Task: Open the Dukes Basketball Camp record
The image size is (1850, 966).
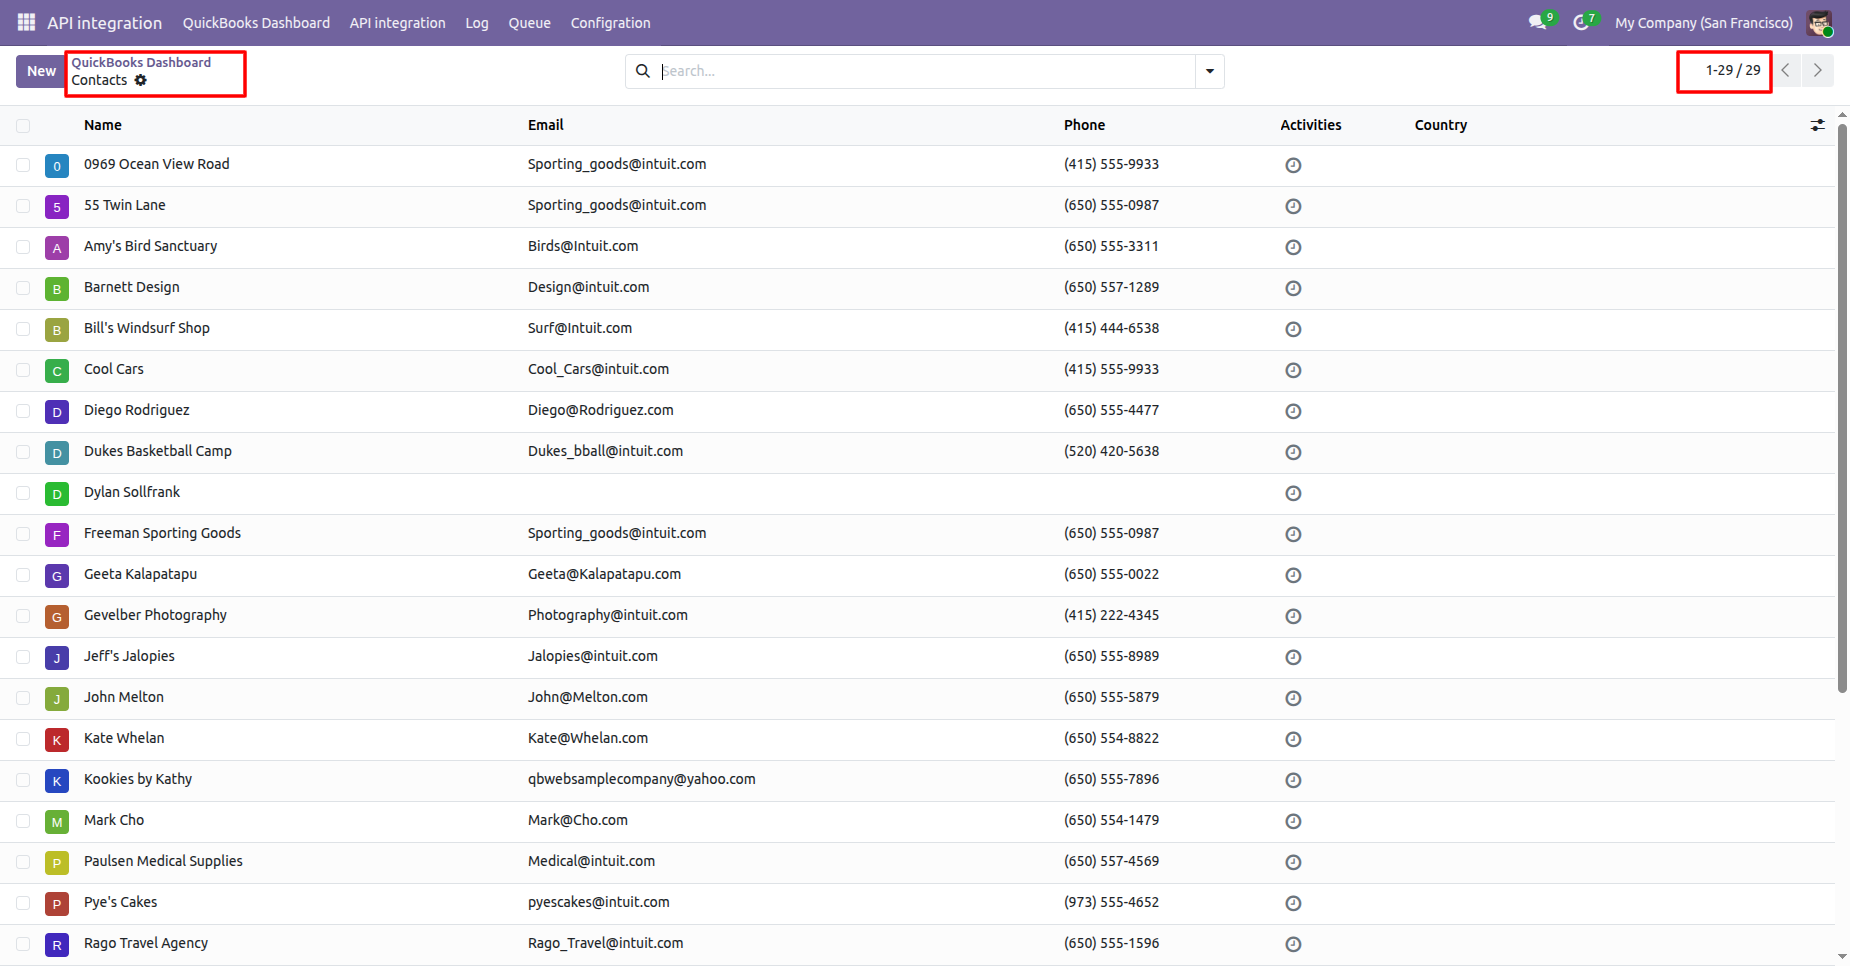Action: pyautogui.click(x=158, y=451)
